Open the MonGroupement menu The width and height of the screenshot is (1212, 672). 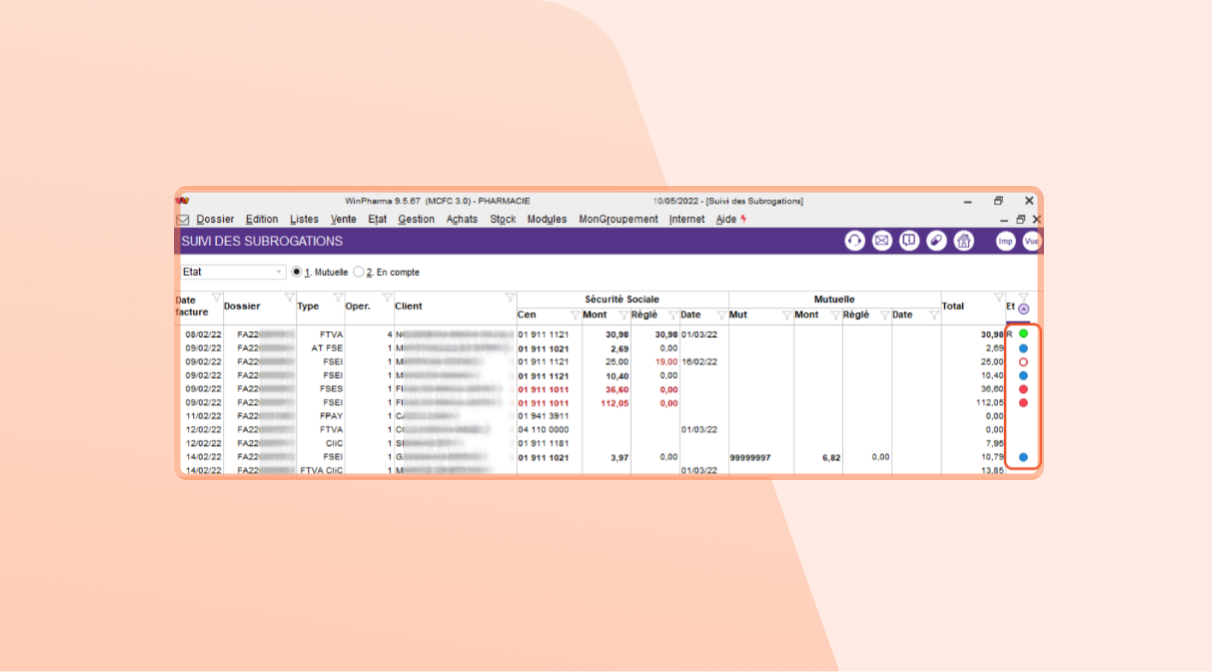pyautogui.click(x=618, y=219)
